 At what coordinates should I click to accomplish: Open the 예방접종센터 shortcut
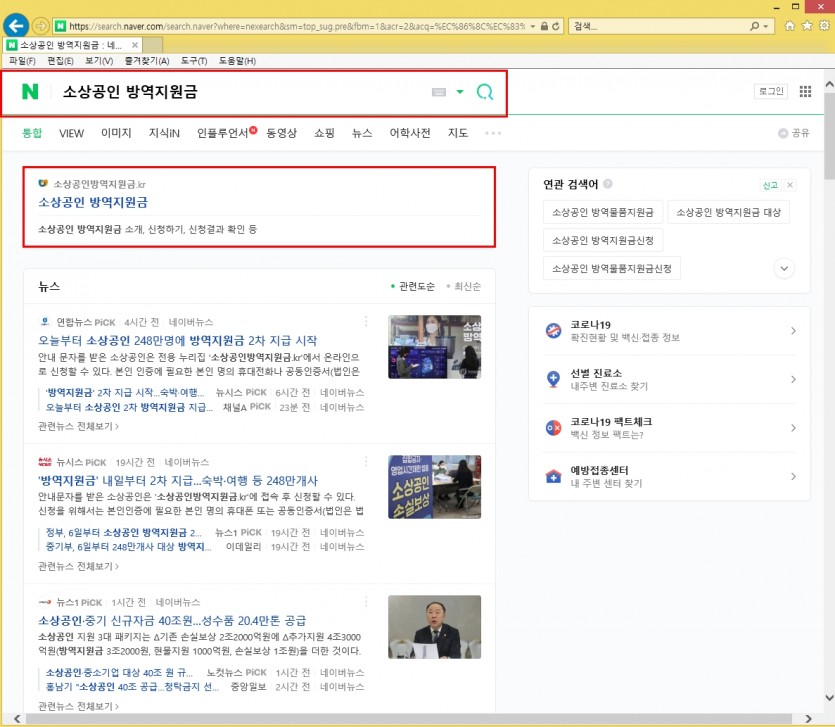(669, 476)
